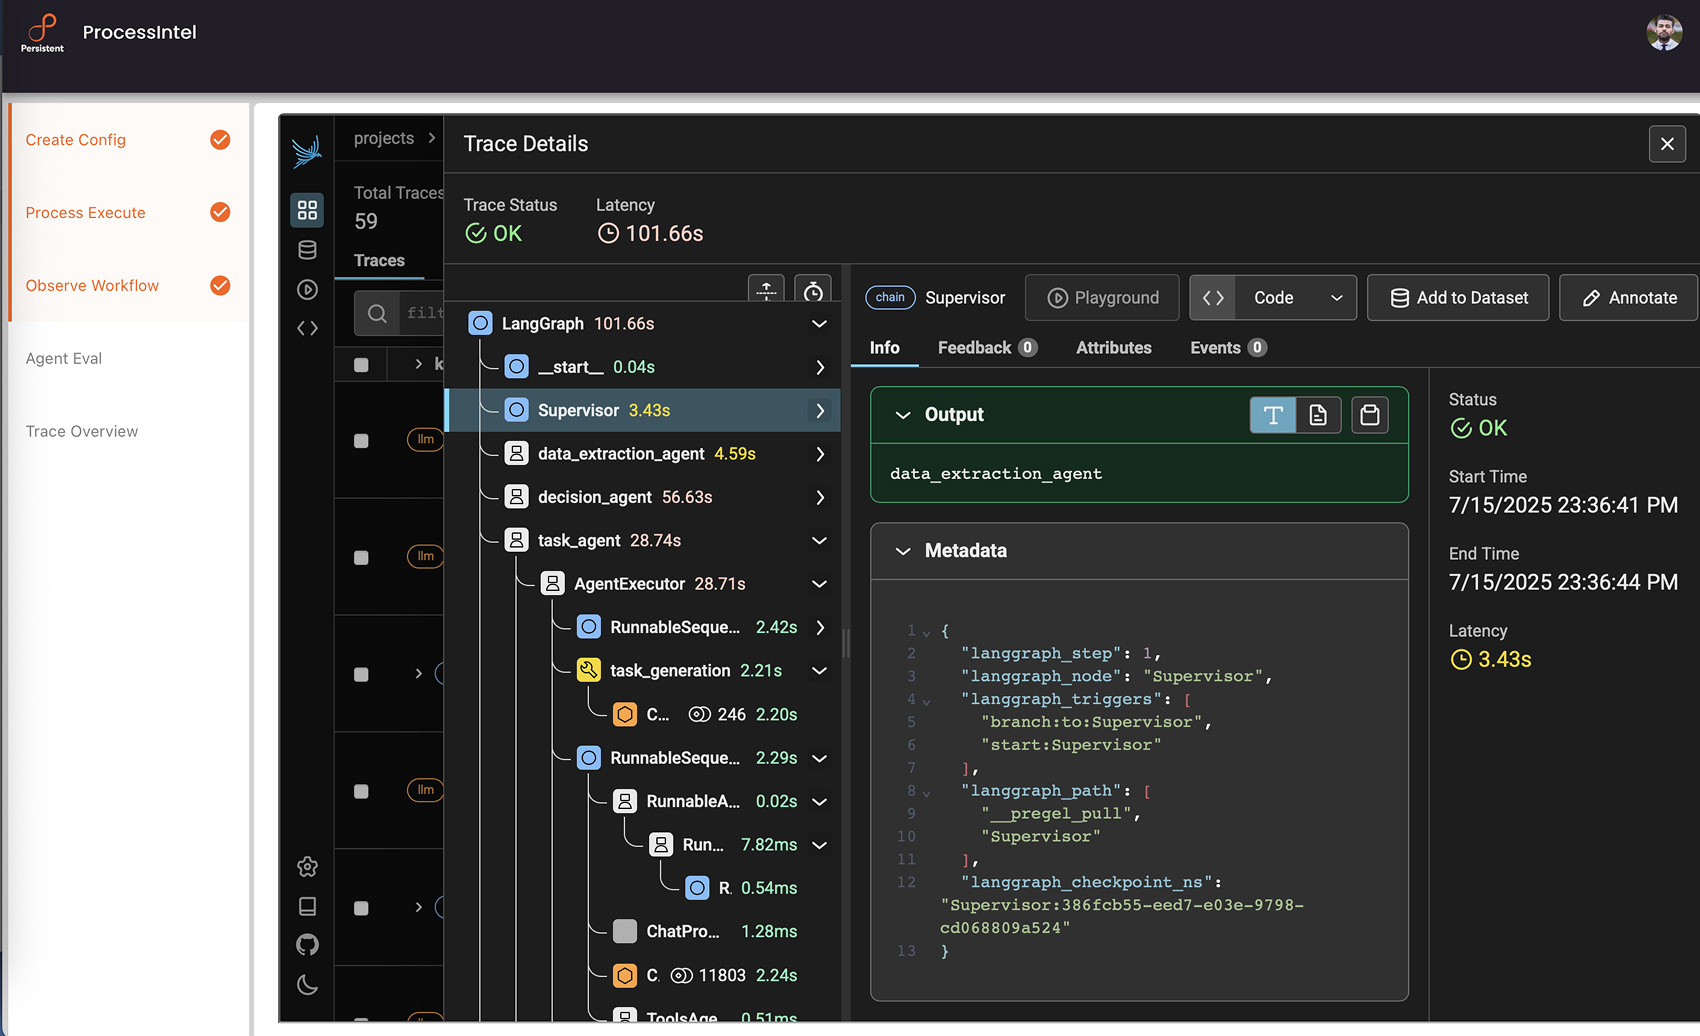The image size is (1700, 1036).
Task: Open the playground play icon in sidebar
Action: coord(307,289)
